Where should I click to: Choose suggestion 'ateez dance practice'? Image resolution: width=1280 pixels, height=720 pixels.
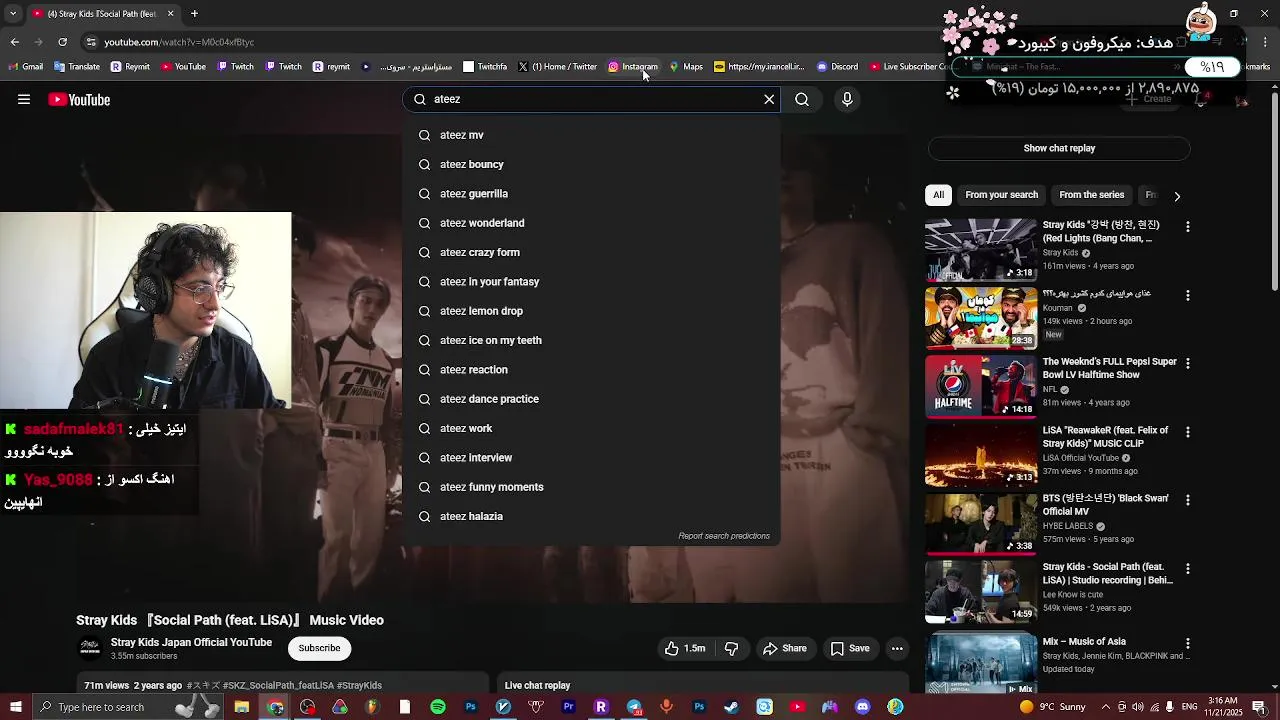coord(591,399)
